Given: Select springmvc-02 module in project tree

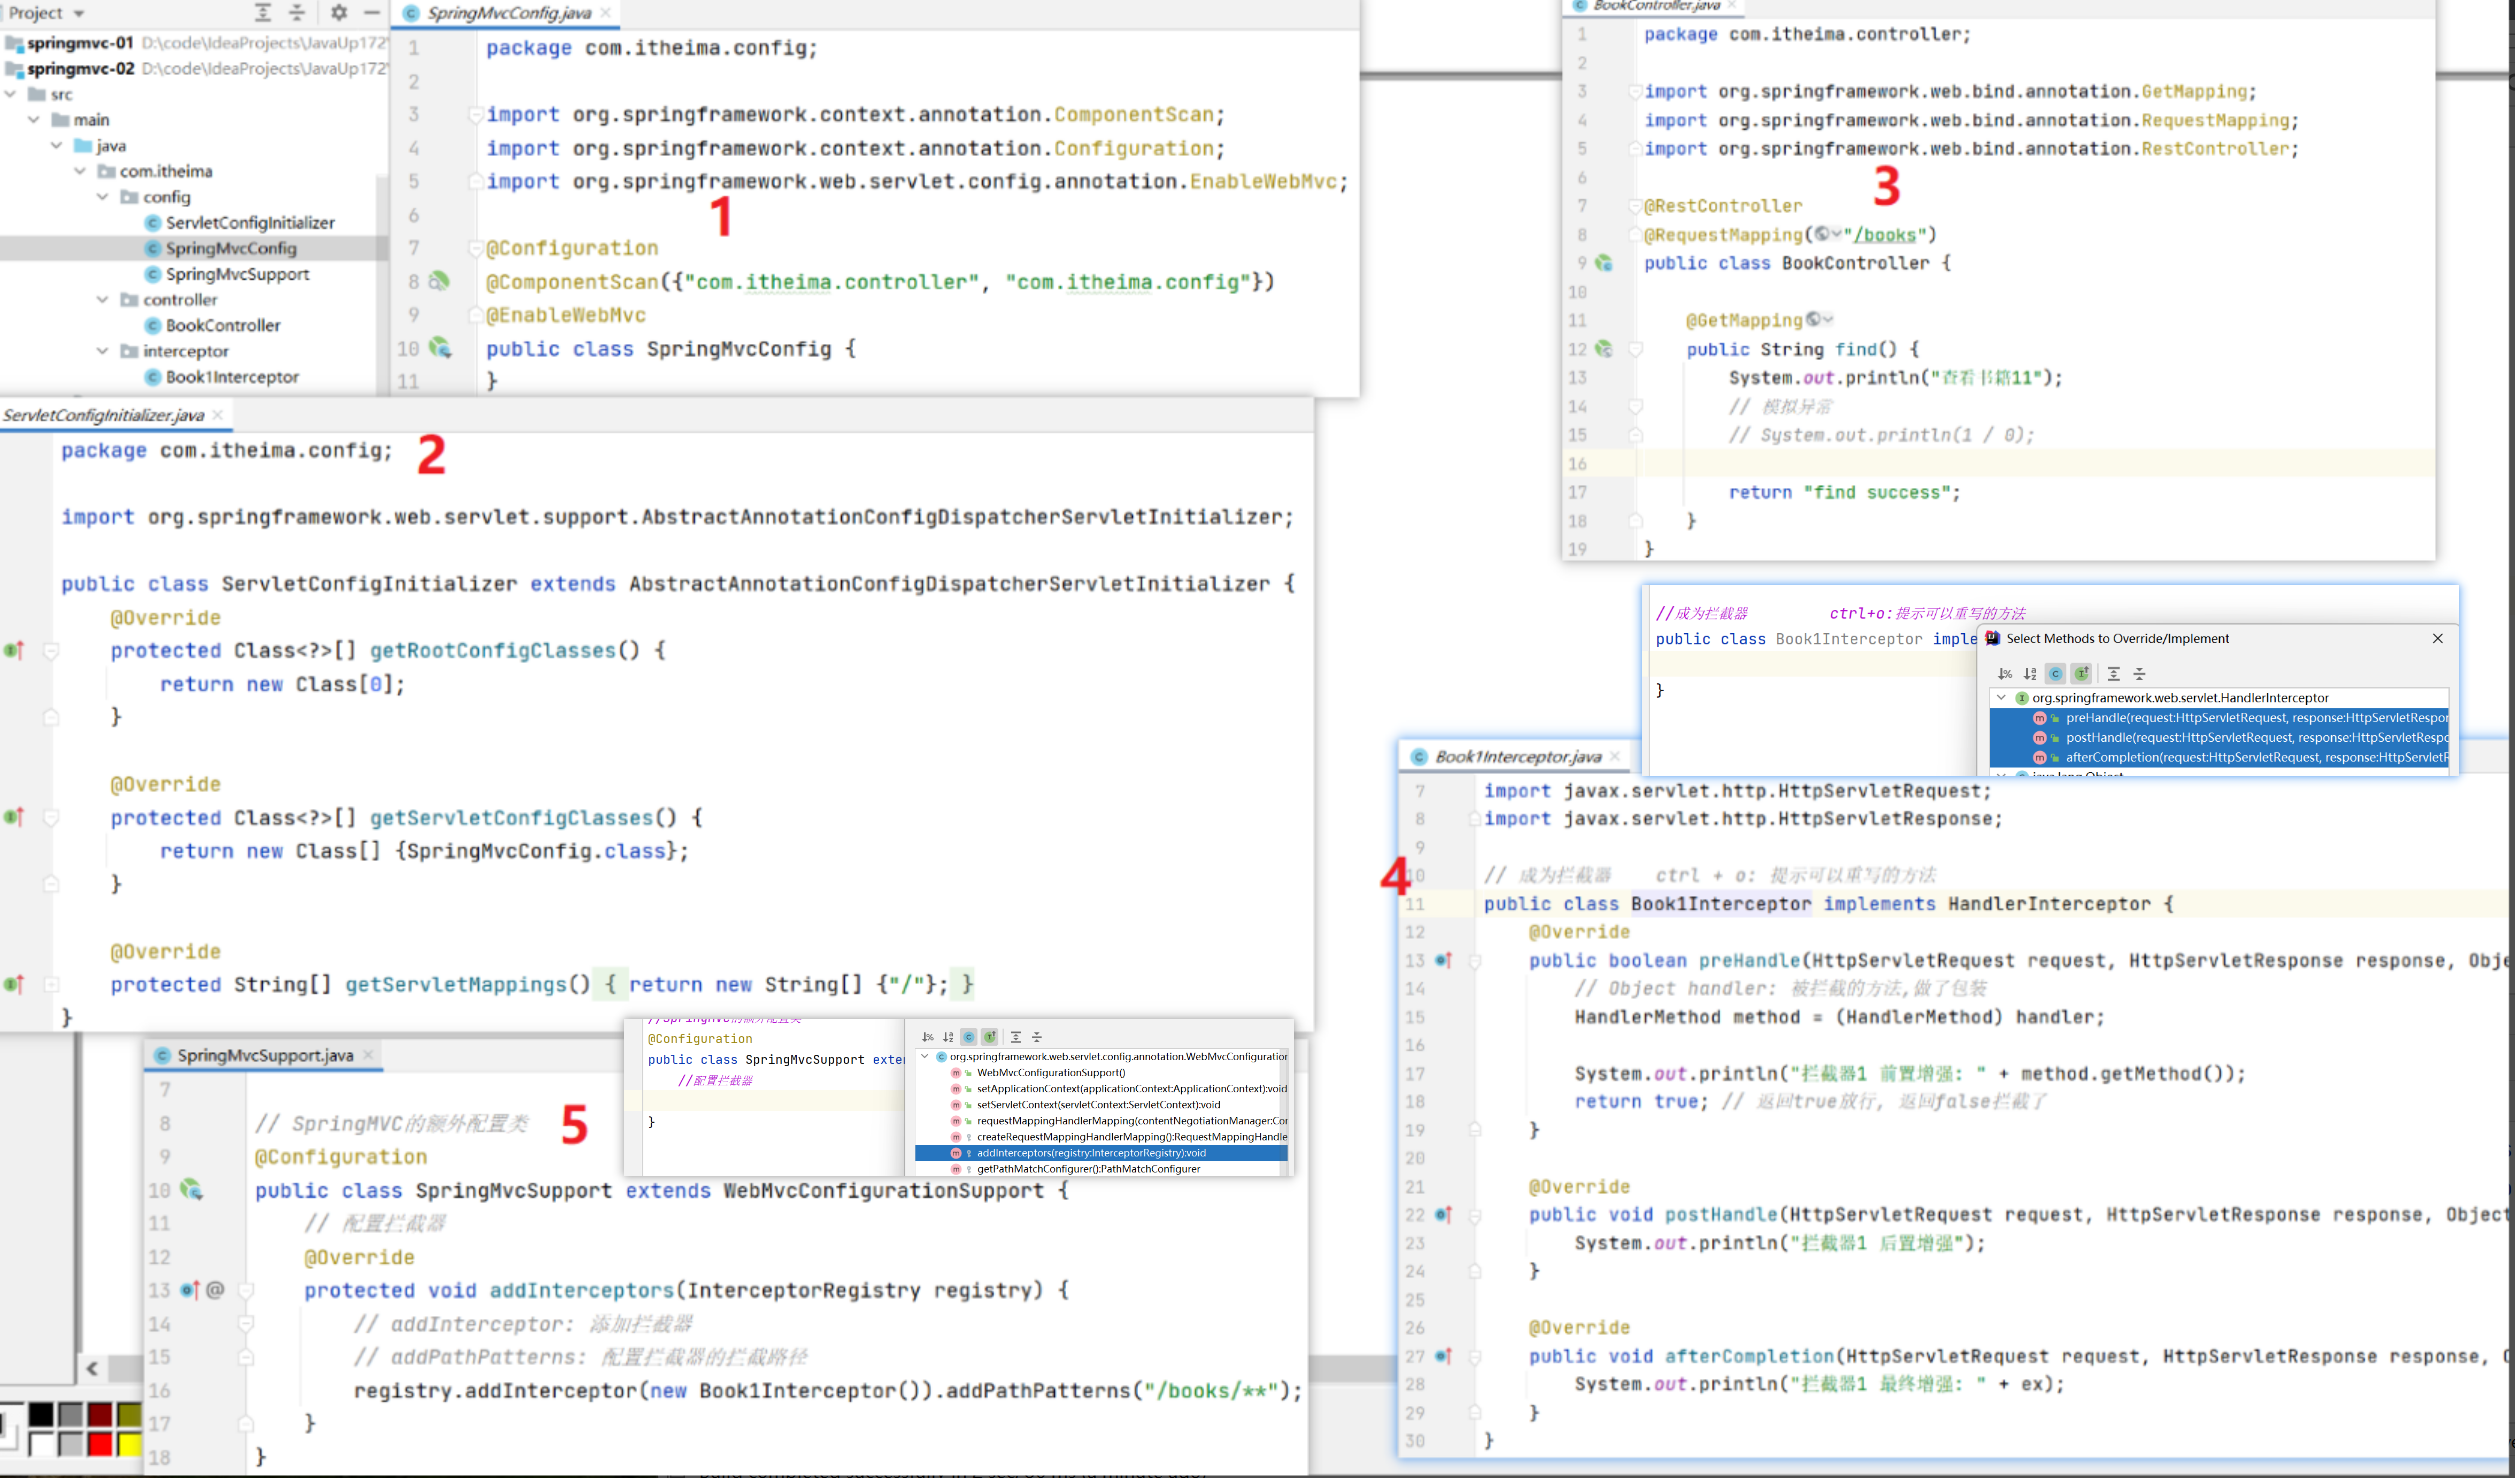Looking at the screenshot, I should click(x=80, y=68).
